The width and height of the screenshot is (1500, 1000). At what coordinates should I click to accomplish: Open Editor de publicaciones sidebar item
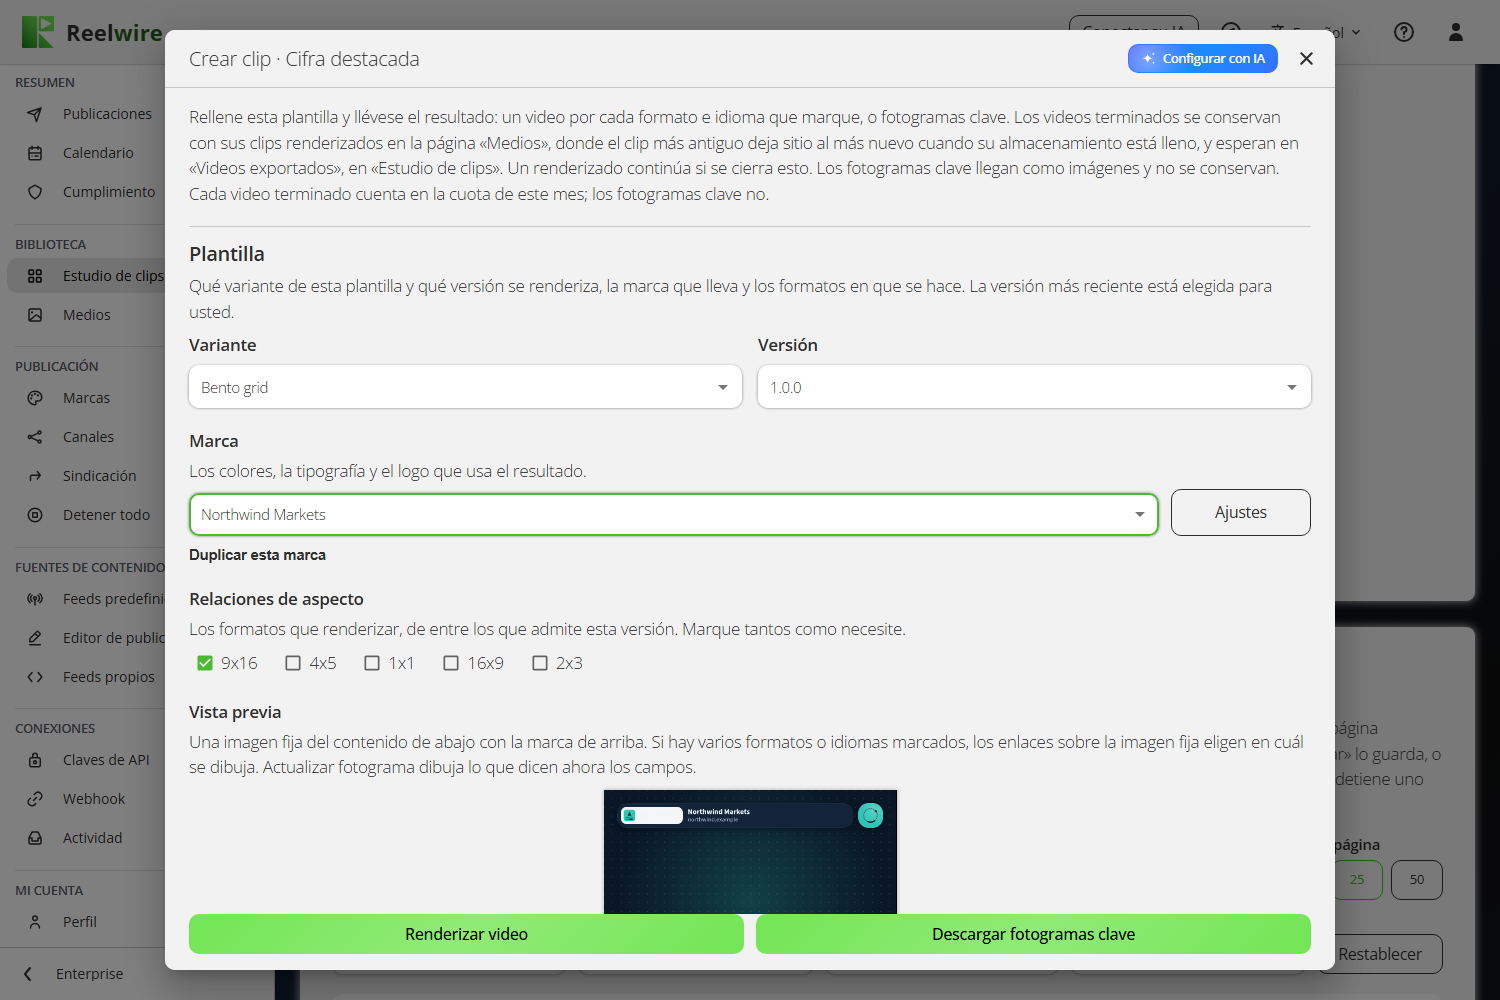click(x=86, y=638)
